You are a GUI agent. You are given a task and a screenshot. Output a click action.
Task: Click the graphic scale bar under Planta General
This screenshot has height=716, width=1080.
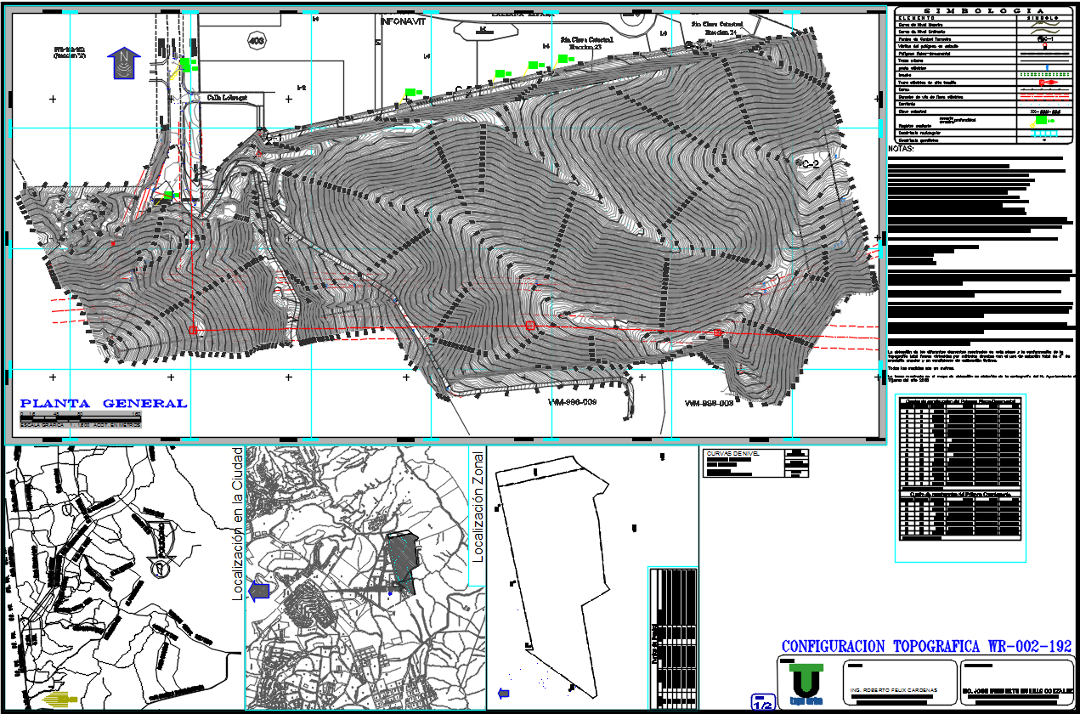(80, 422)
